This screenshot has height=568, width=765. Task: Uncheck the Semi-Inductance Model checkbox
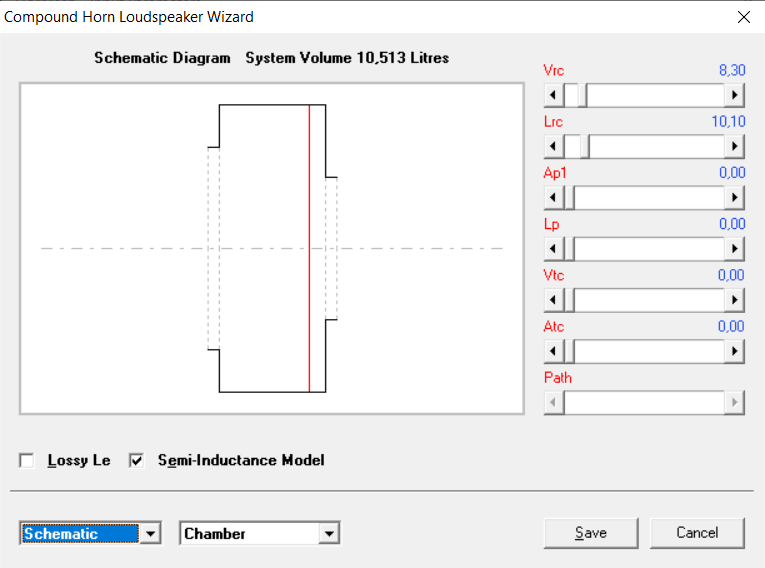coord(137,460)
